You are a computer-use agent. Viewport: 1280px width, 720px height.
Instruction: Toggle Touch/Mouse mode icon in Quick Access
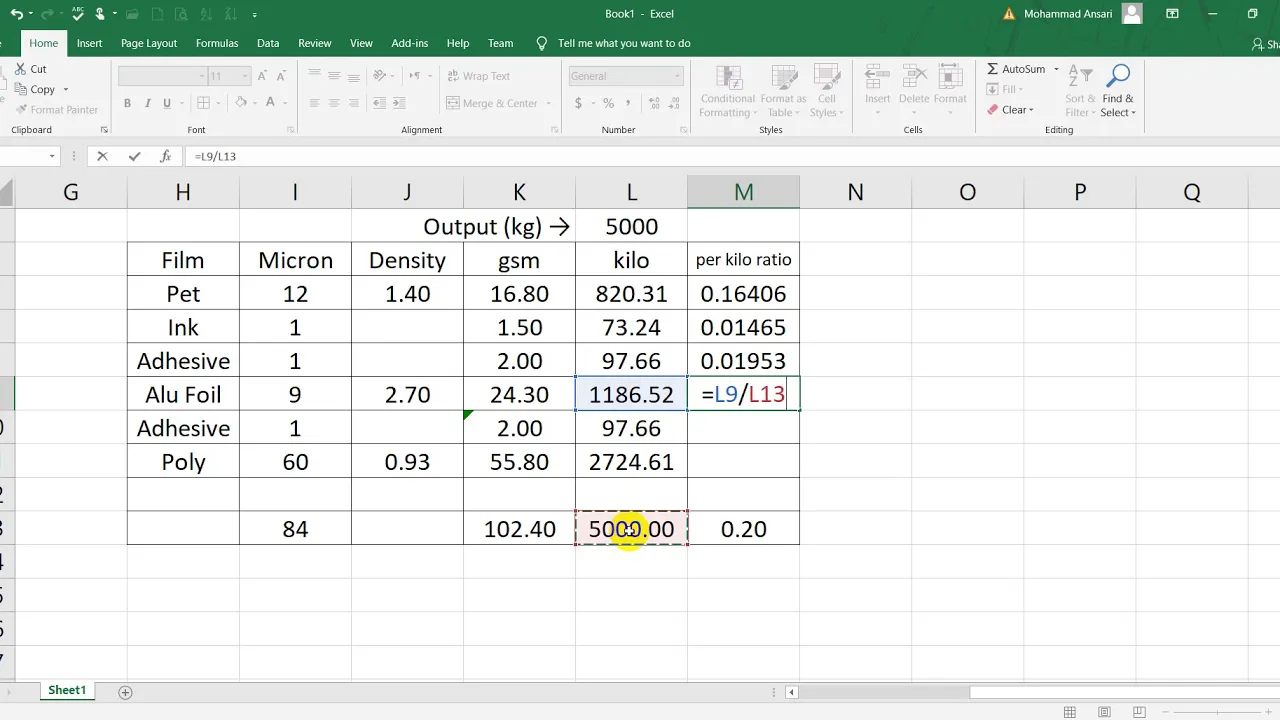[x=101, y=14]
